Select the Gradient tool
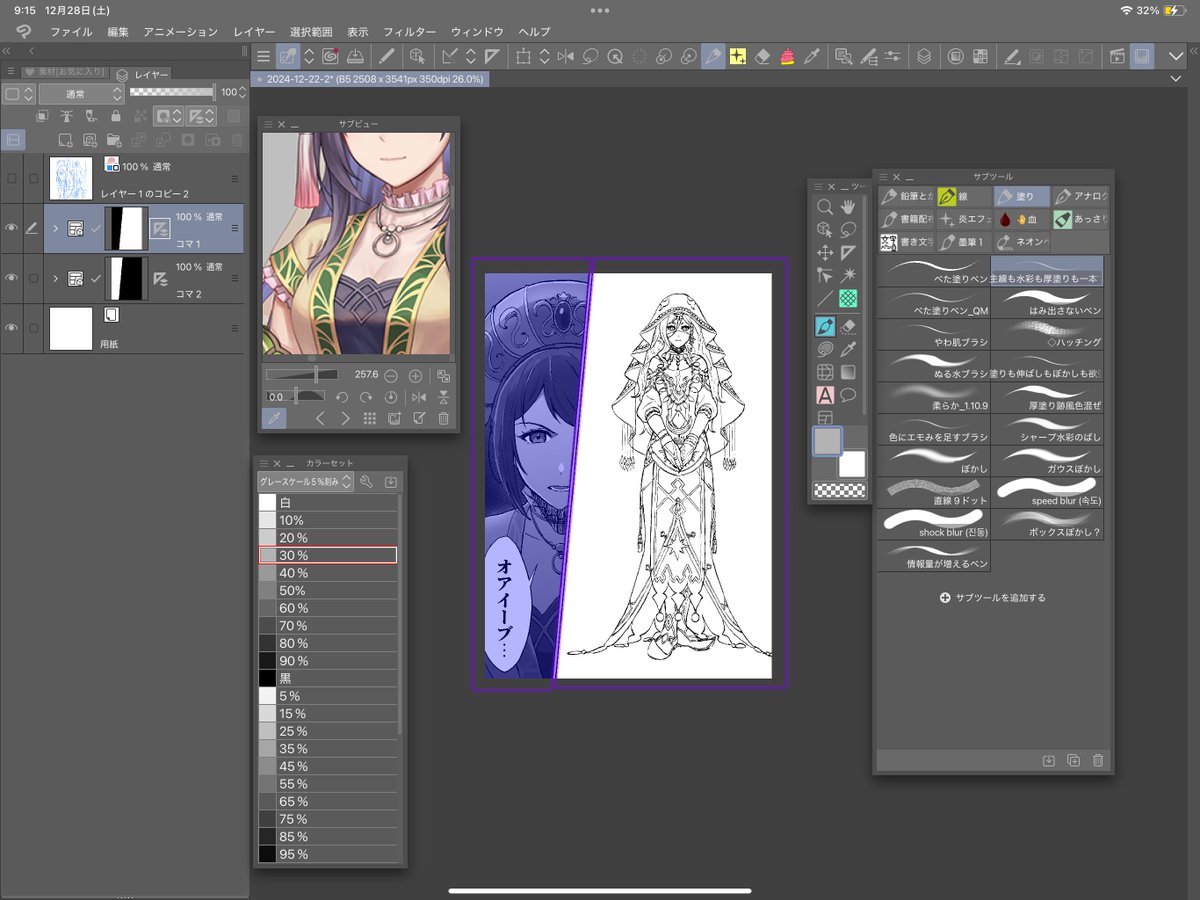Screen dimensions: 1200x900 (x=849, y=372)
